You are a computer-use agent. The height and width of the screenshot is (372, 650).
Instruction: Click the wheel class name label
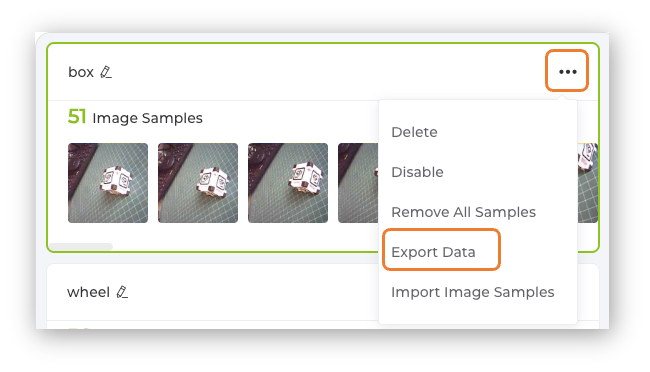(x=88, y=292)
